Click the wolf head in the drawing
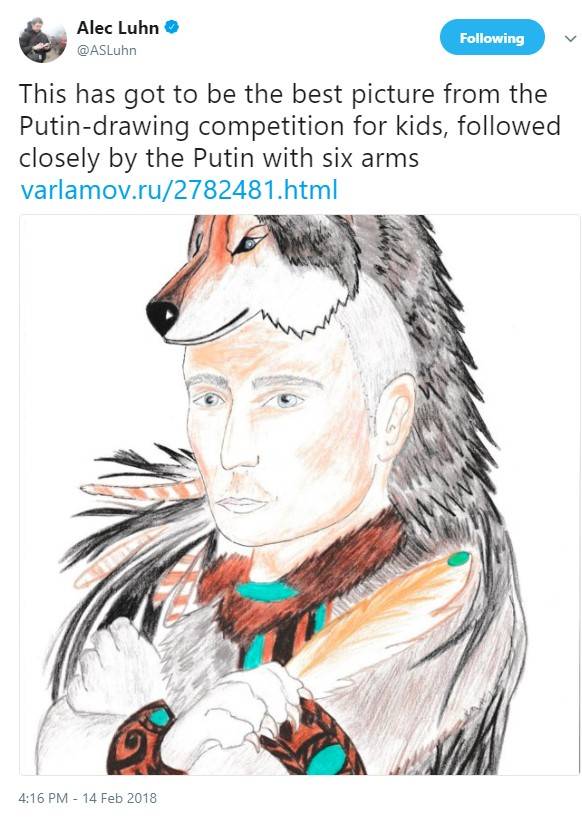This screenshot has width=582, height=818. [250, 276]
